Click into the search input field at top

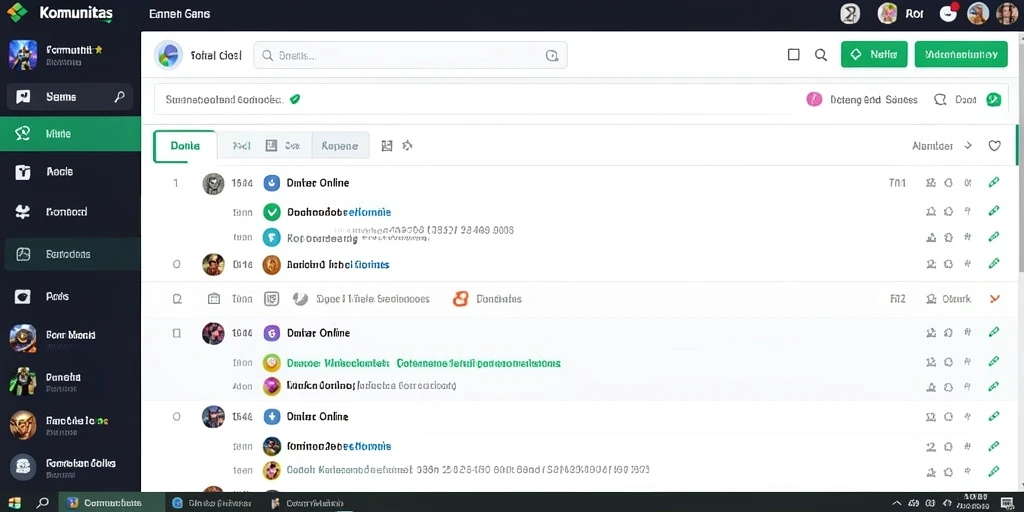[x=410, y=56]
